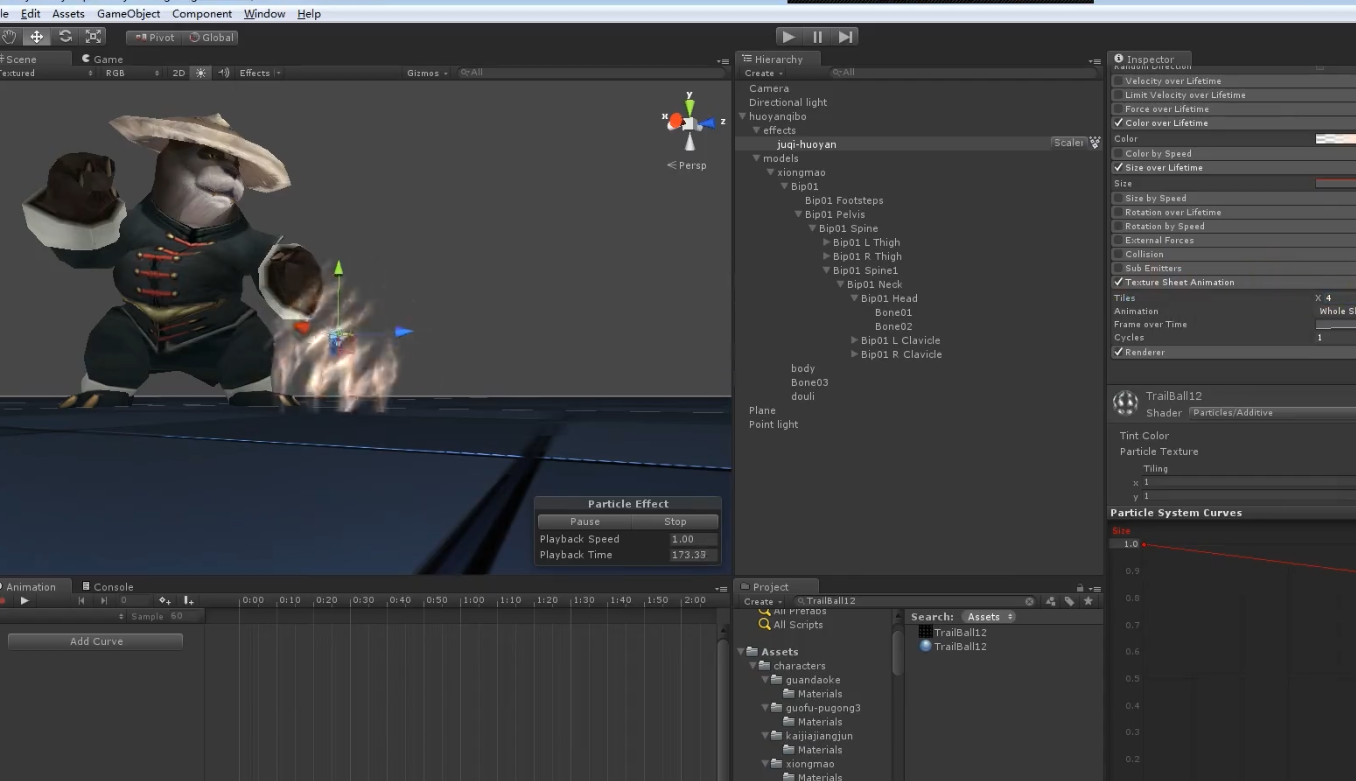Collapse the effects node
The width and height of the screenshot is (1356, 781).
point(756,131)
